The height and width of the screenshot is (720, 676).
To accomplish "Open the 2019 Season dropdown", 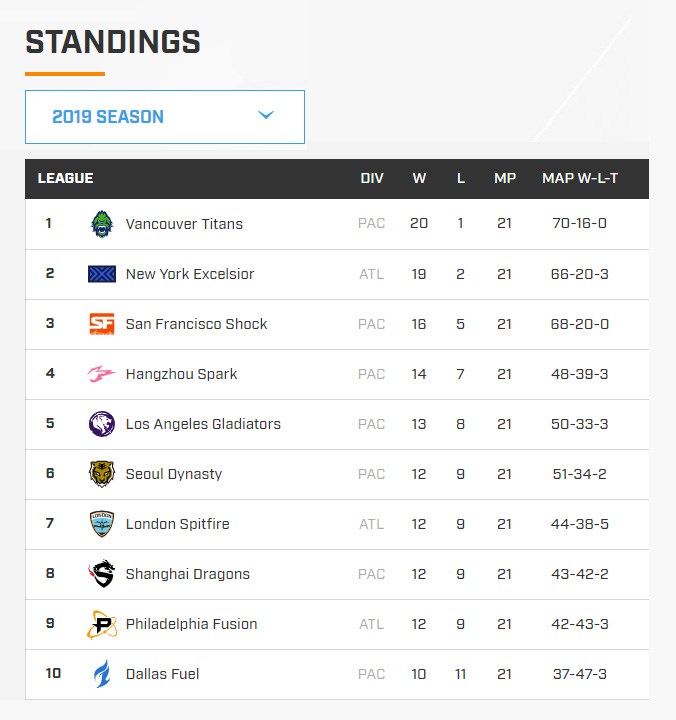I will point(165,117).
